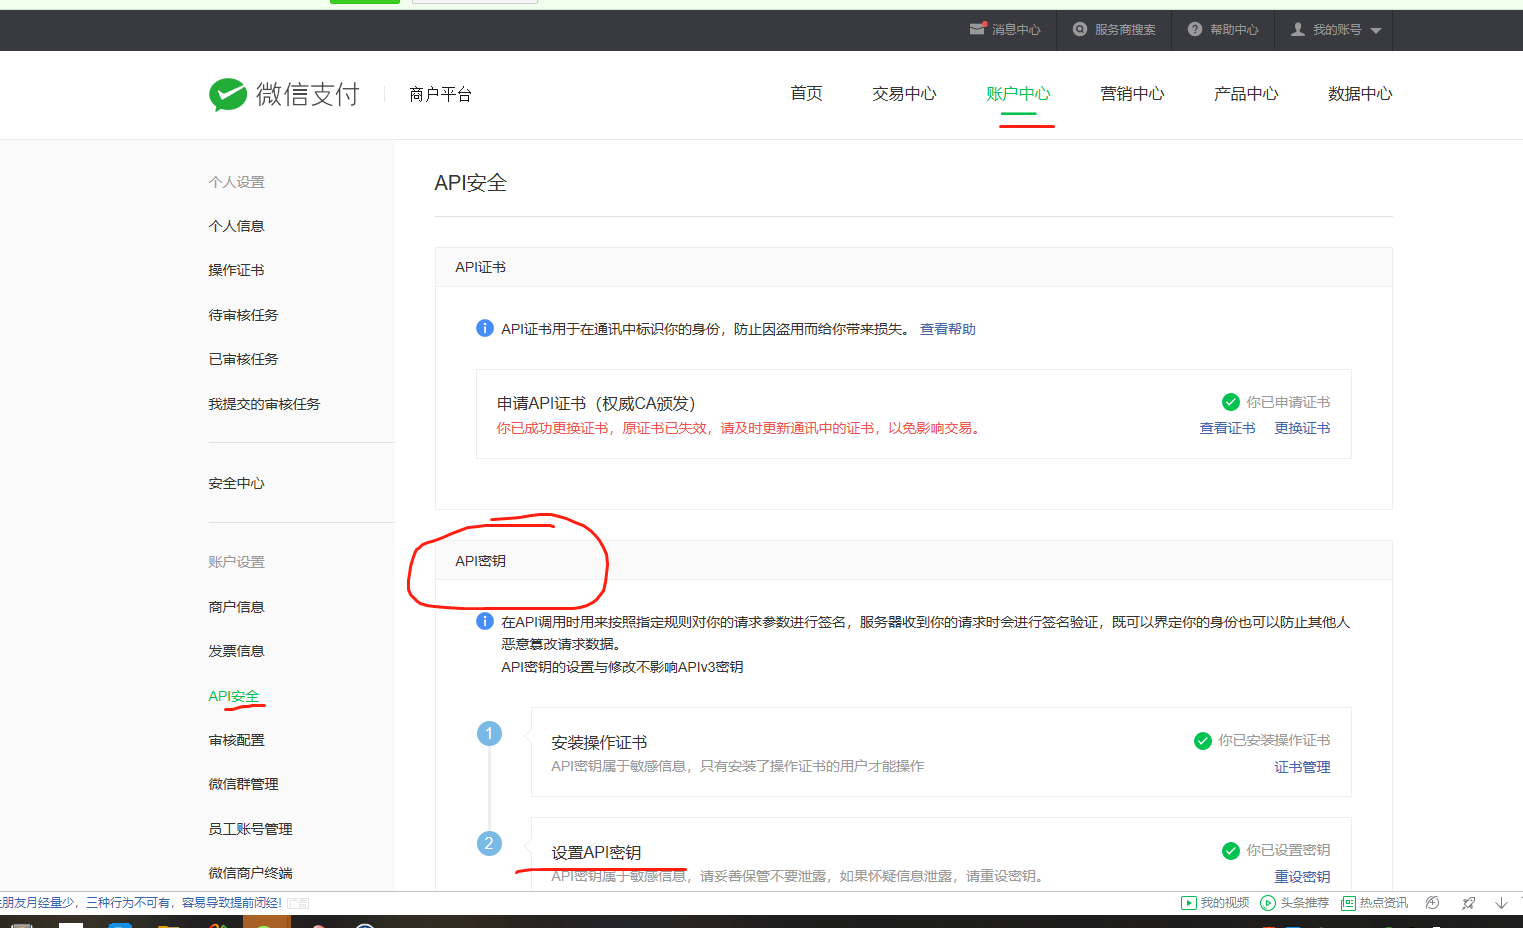Viewport: 1523px width, 928px height.
Task: Open 数据中心
Action: pyautogui.click(x=1360, y=93)
